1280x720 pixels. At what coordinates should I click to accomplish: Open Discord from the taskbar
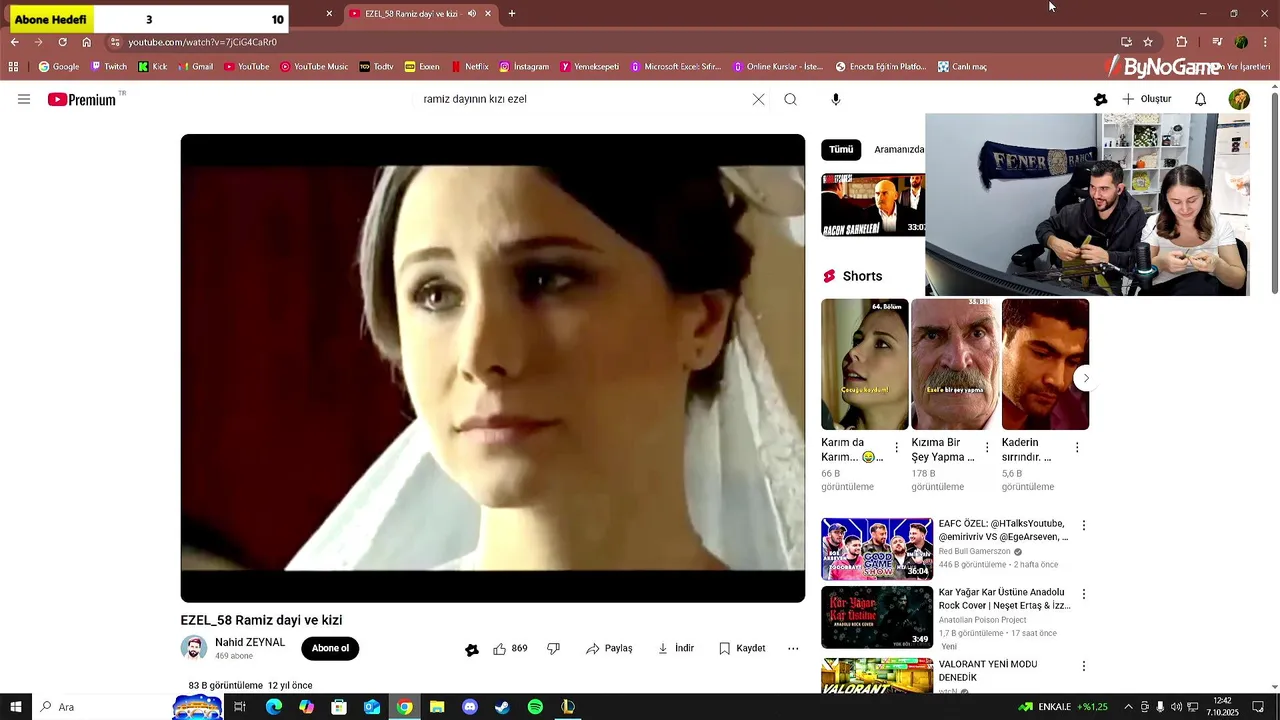point(470,707)
